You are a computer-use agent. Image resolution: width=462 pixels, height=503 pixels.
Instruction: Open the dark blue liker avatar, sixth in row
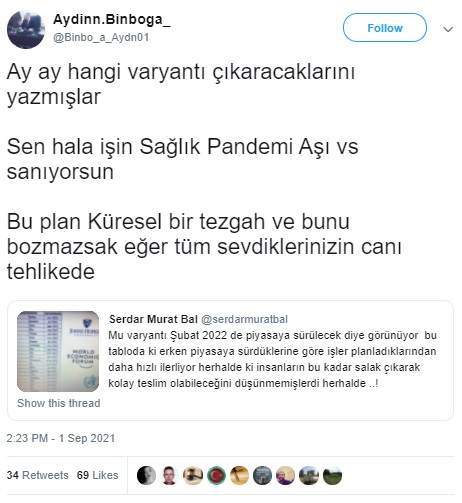[262, 475]
